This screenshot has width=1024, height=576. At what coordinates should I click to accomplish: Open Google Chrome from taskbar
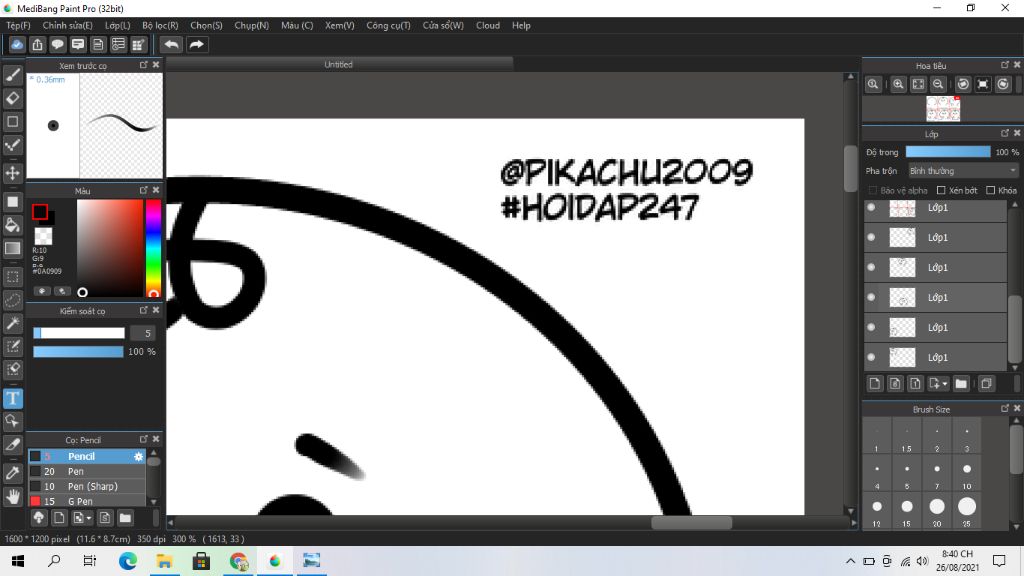coord(238,561)
